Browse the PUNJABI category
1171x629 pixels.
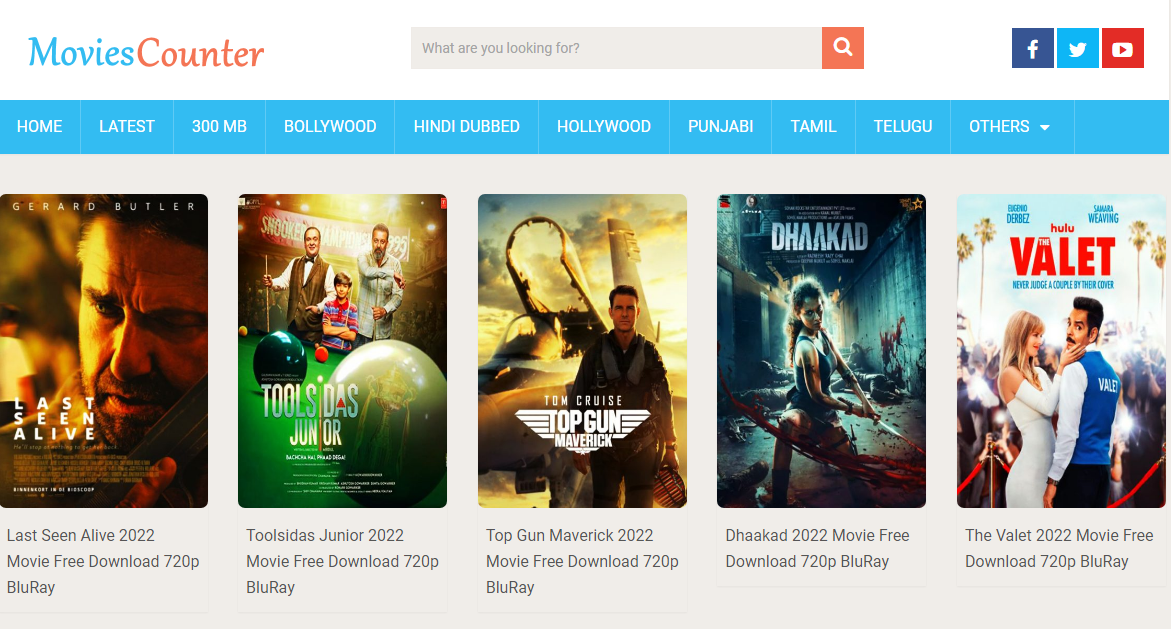pos(721,127)
